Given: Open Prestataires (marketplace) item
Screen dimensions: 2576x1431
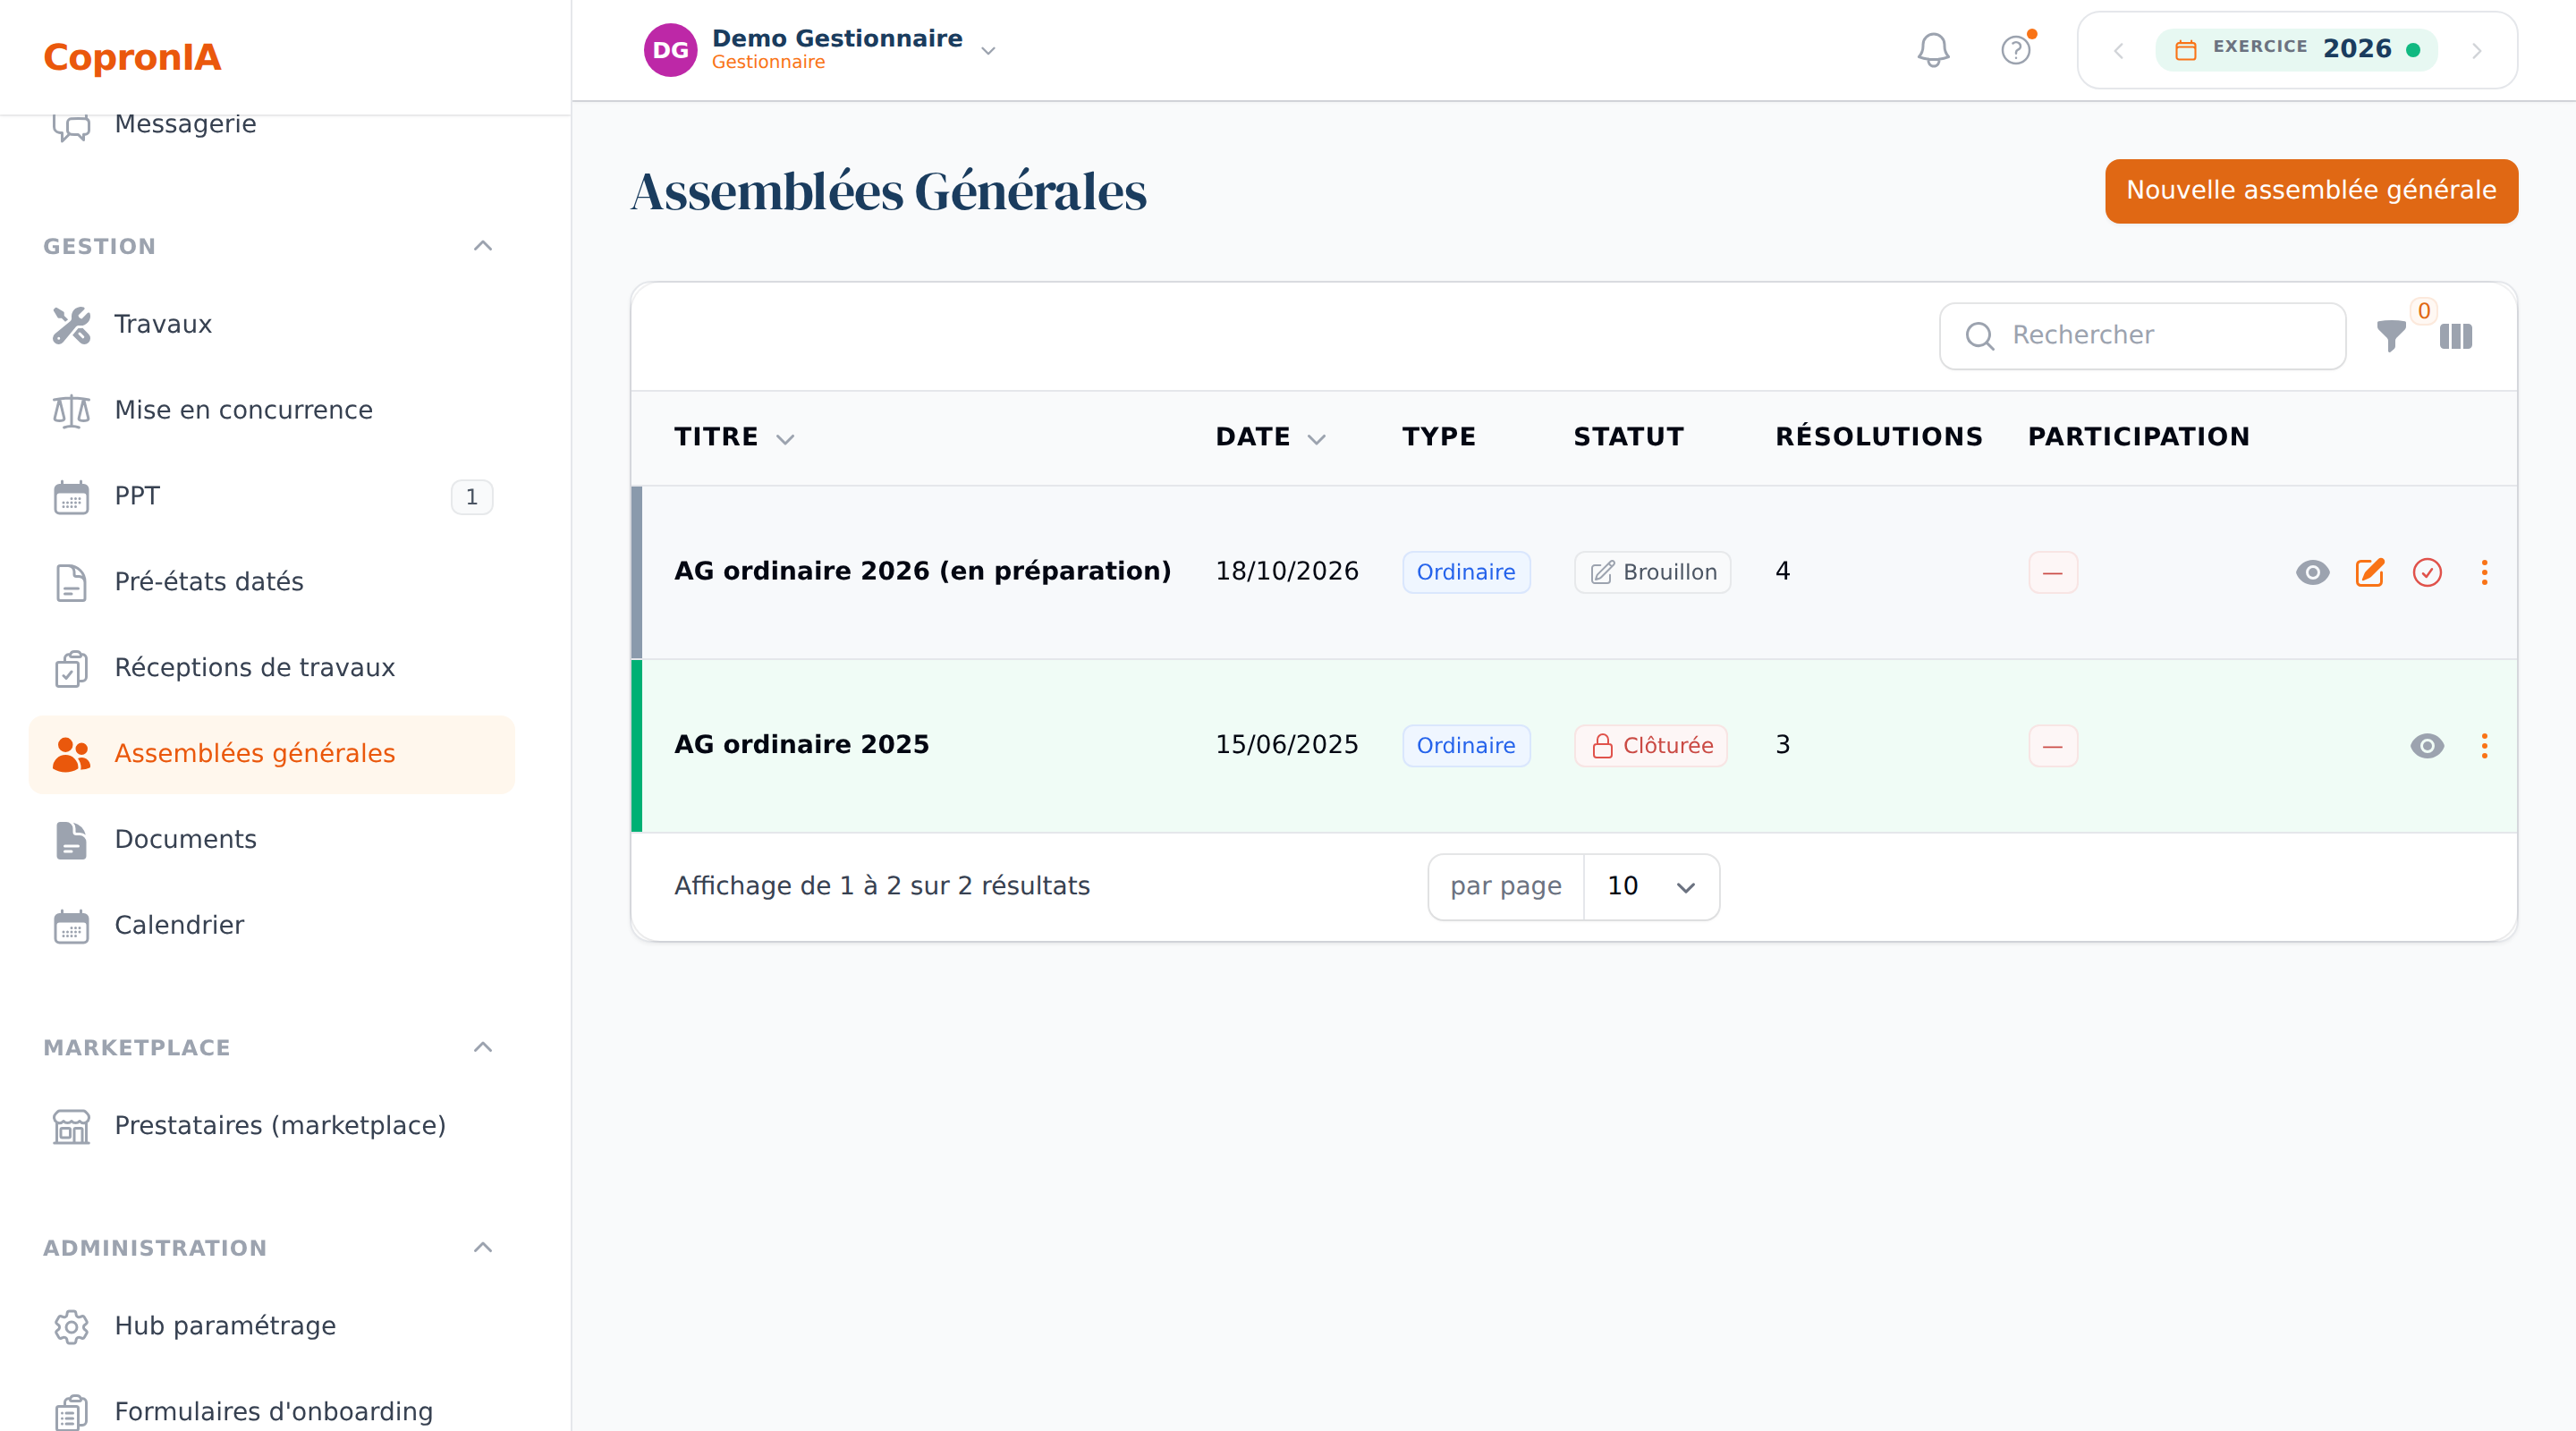Looking at the screenshot, I should coord(271,1126).
